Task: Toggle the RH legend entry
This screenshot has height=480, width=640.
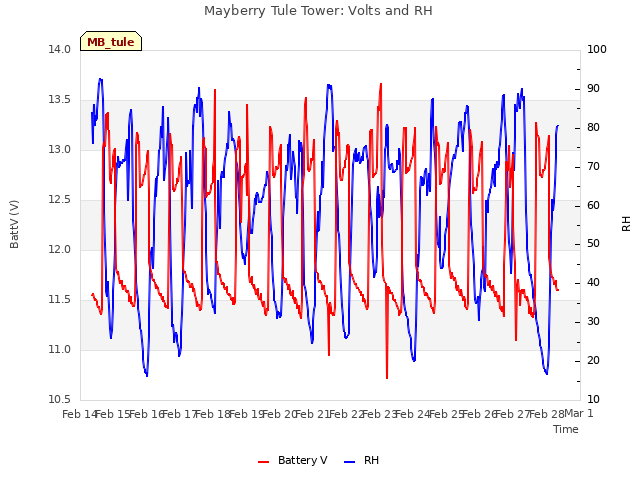Action: click(x=362, y=460)
